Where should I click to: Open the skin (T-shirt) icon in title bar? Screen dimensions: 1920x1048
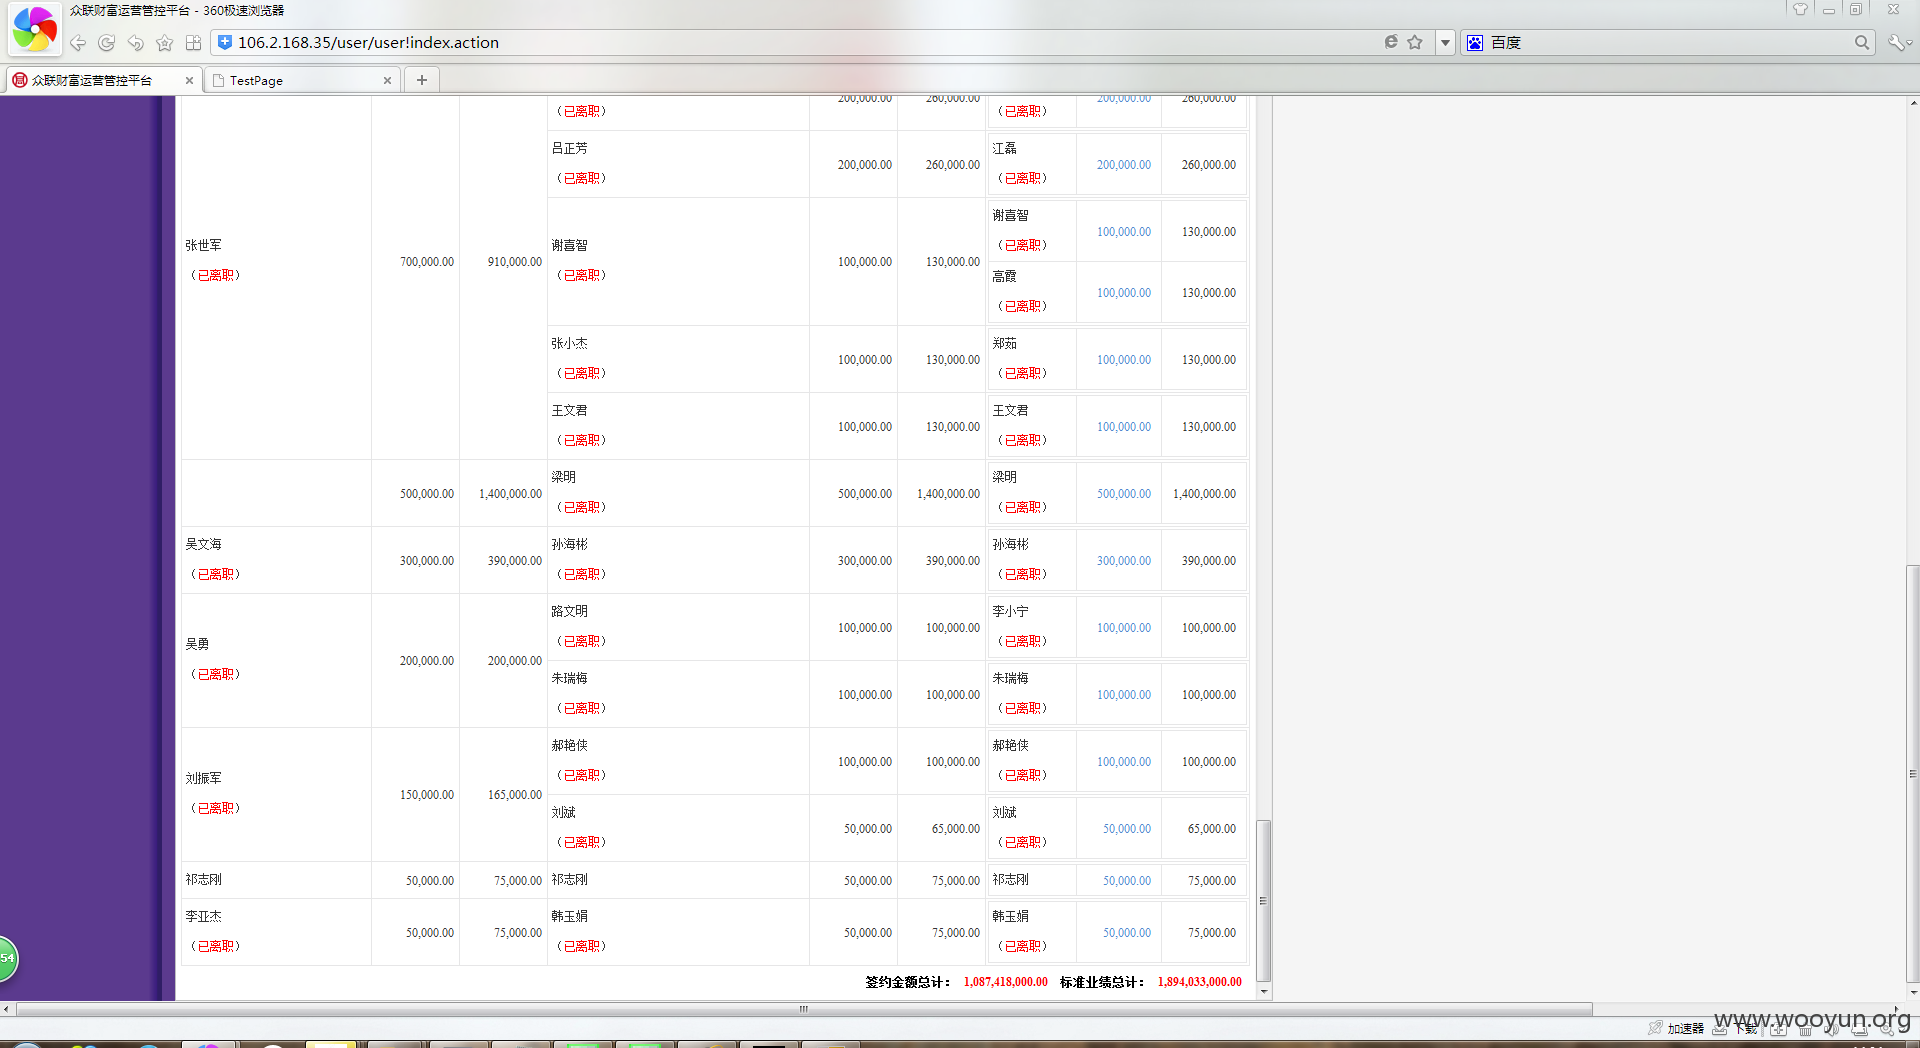pyautogui.click(x=1800, y=9)
